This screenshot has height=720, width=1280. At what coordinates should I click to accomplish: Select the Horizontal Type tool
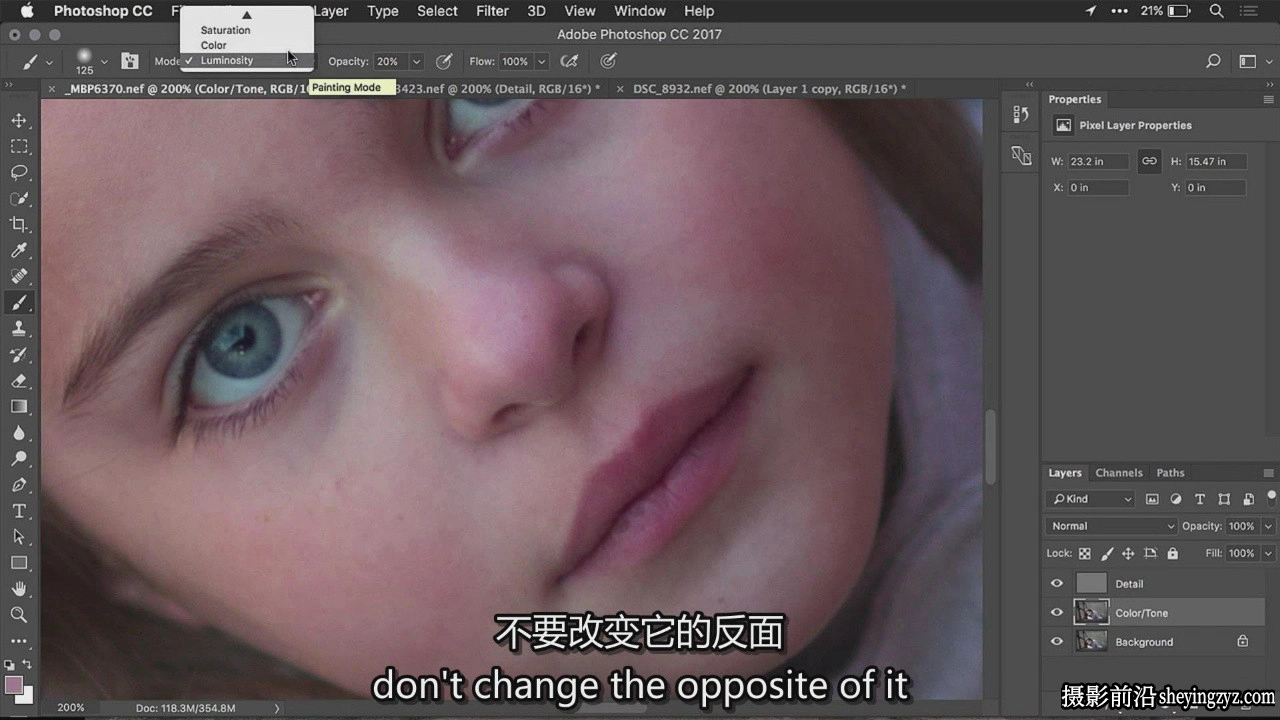coord(19,511)
